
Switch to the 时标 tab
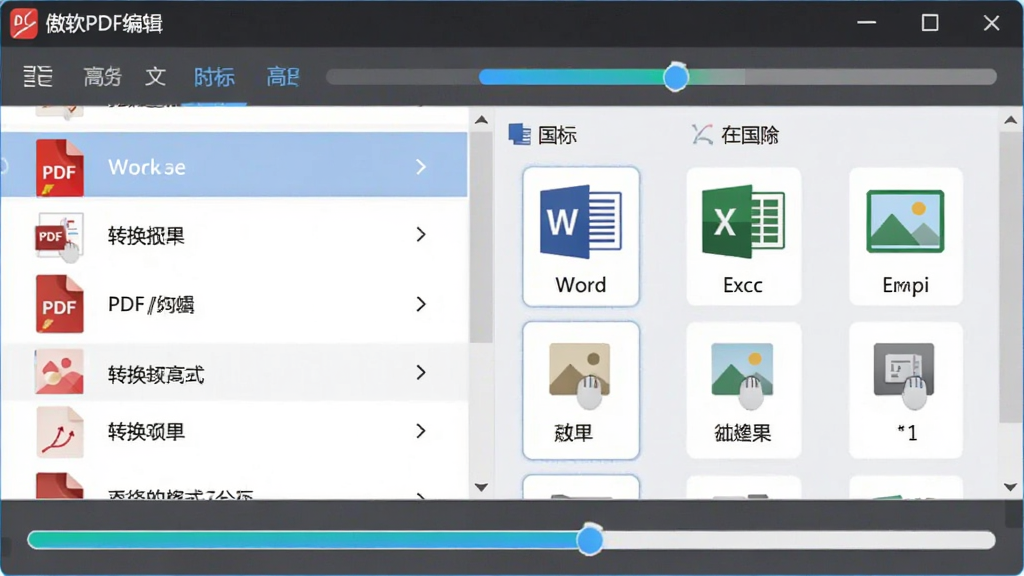click(x=214, y=77)
